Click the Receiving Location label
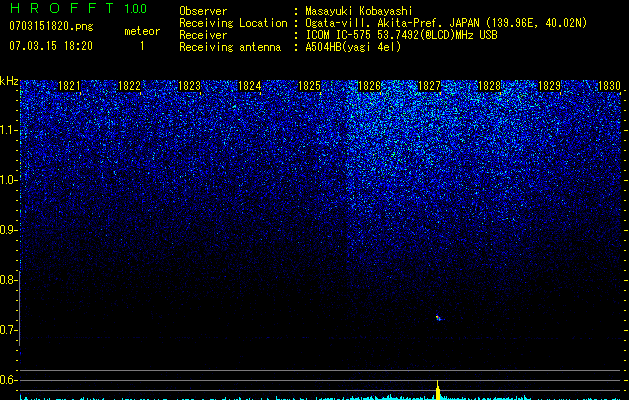Image resolution: width=629 pixels, height=400 pixels. pos(233,23)
